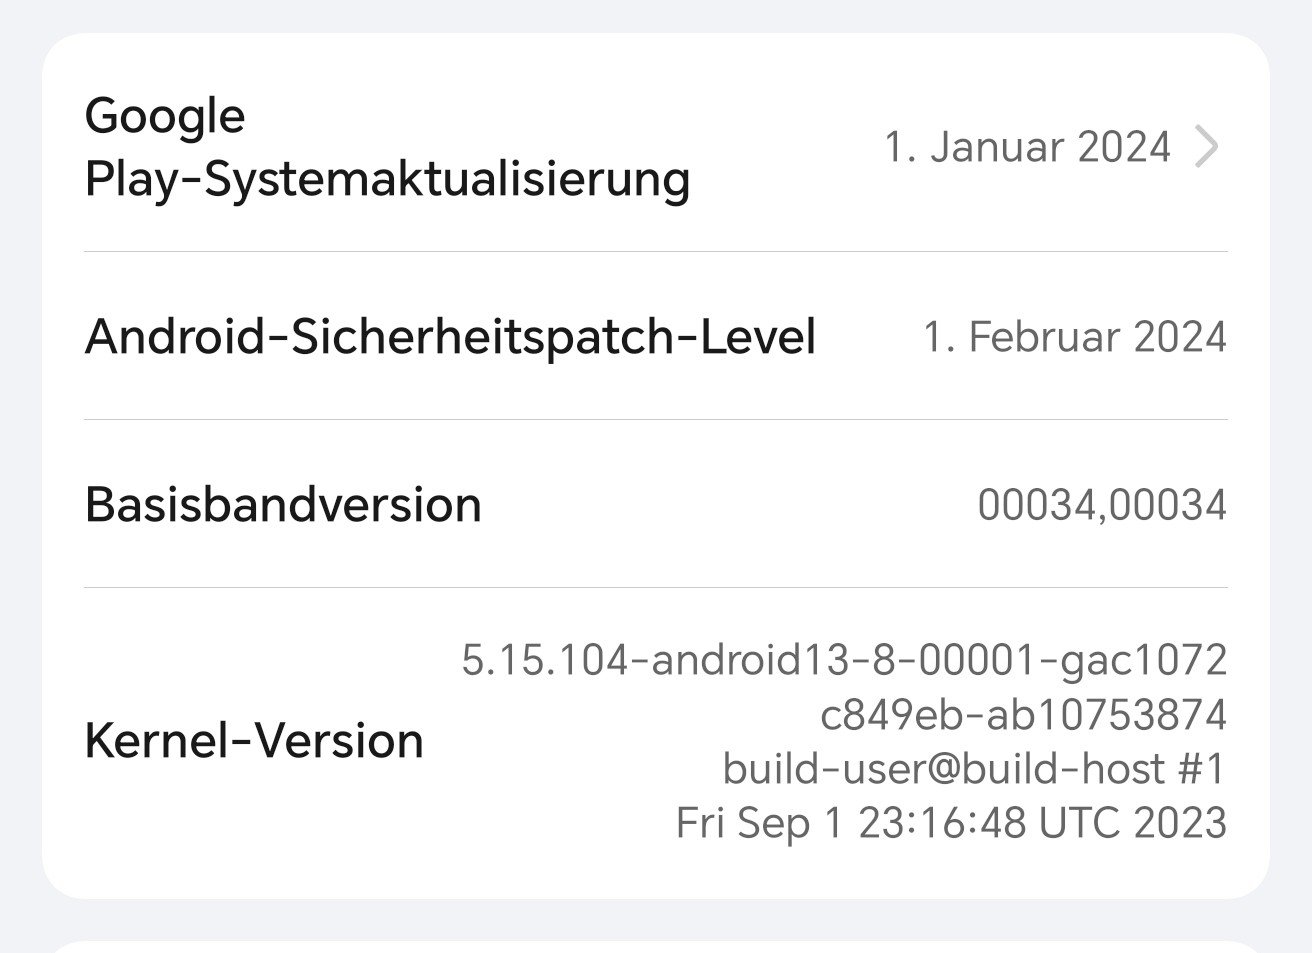
Task: Tap the word Play-Systemaktualisierung
Action: click(387, 179)
